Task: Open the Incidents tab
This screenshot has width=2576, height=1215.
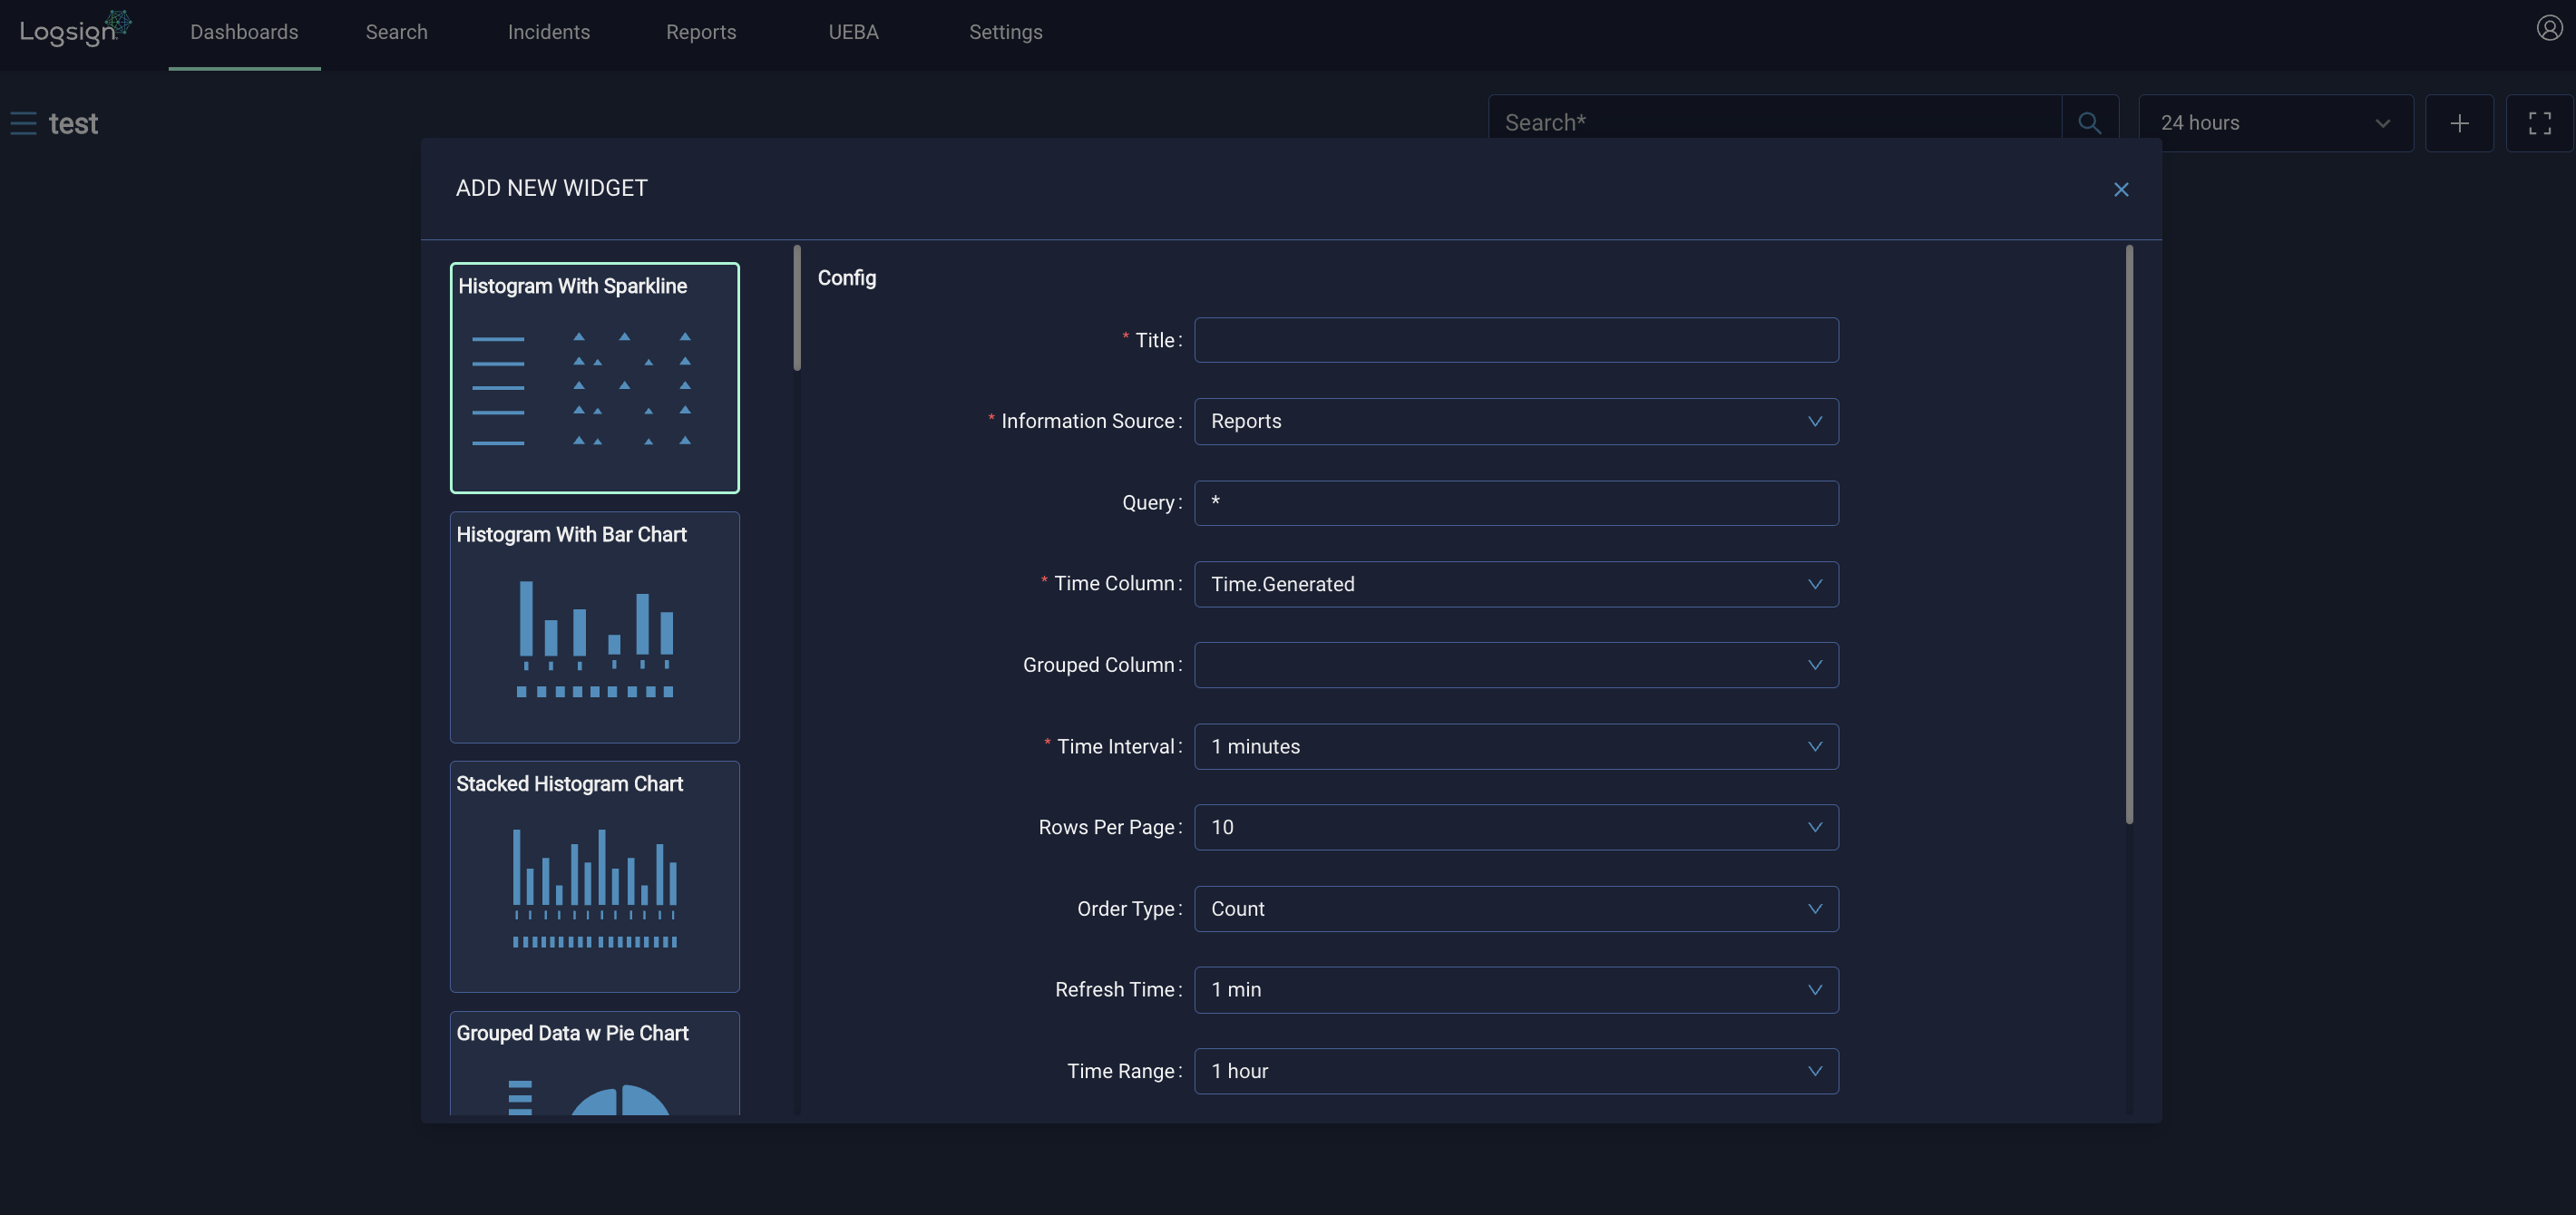Action: pyautogui.click(x=548, y=33)
